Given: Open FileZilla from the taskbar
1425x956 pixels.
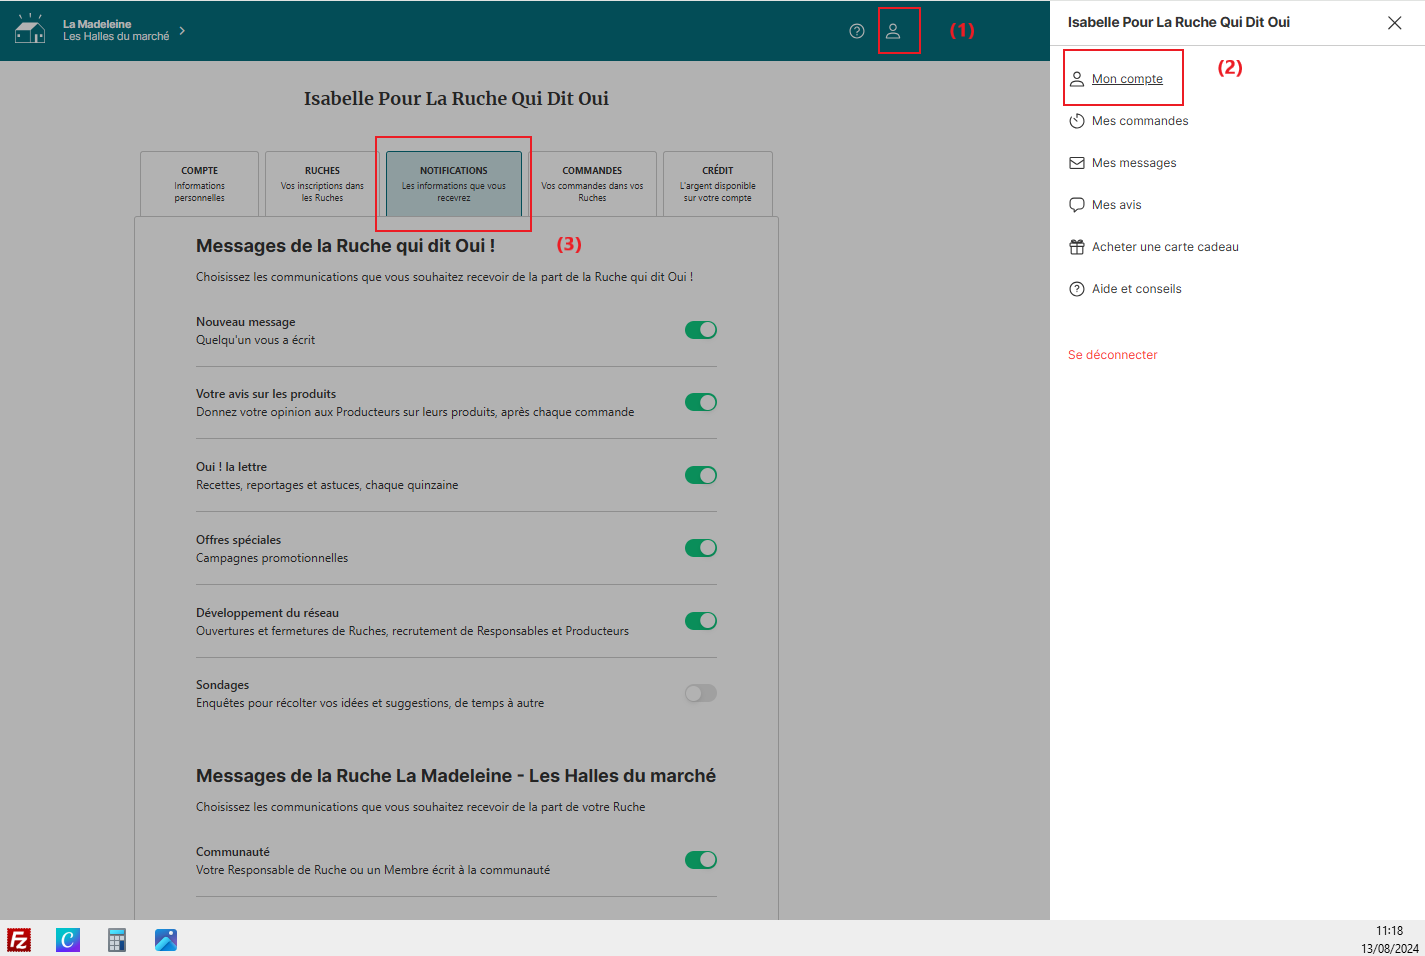Looking at the screenshot, I should click(x=19, y=940).
